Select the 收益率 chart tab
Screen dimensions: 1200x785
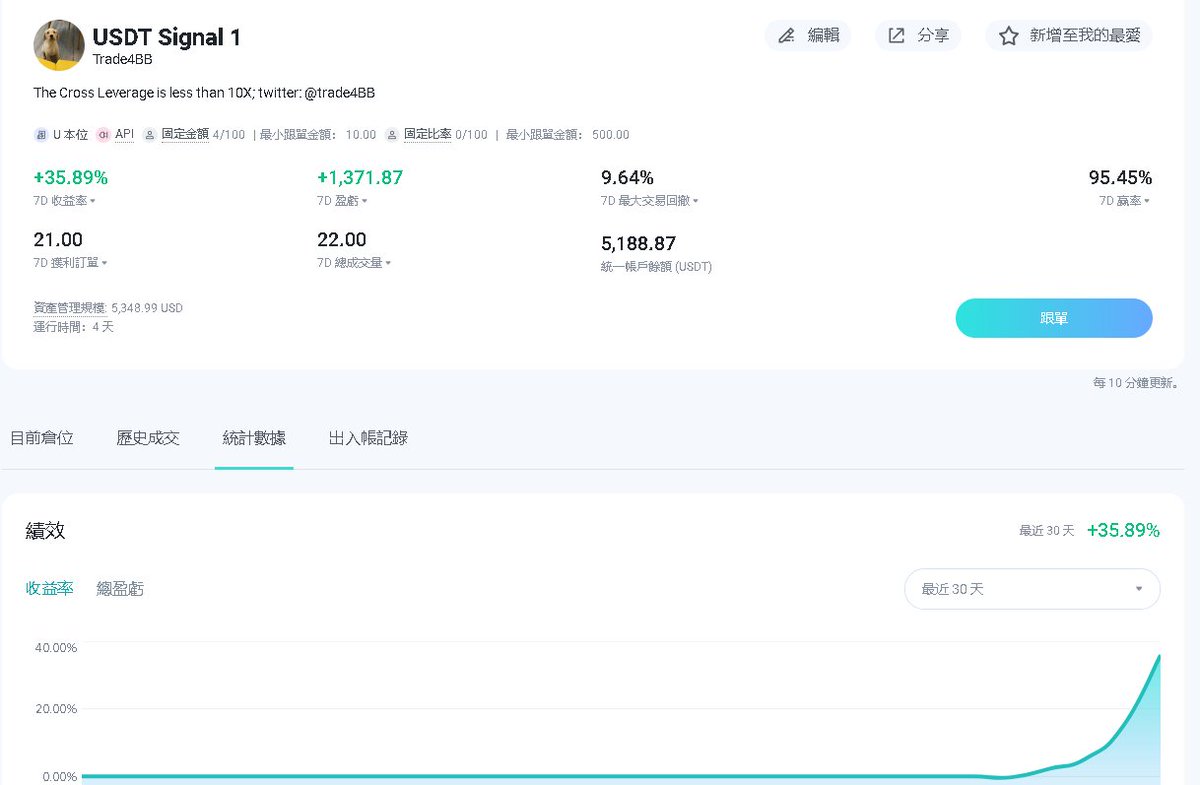pyautogui.click(x=50, y=588)
